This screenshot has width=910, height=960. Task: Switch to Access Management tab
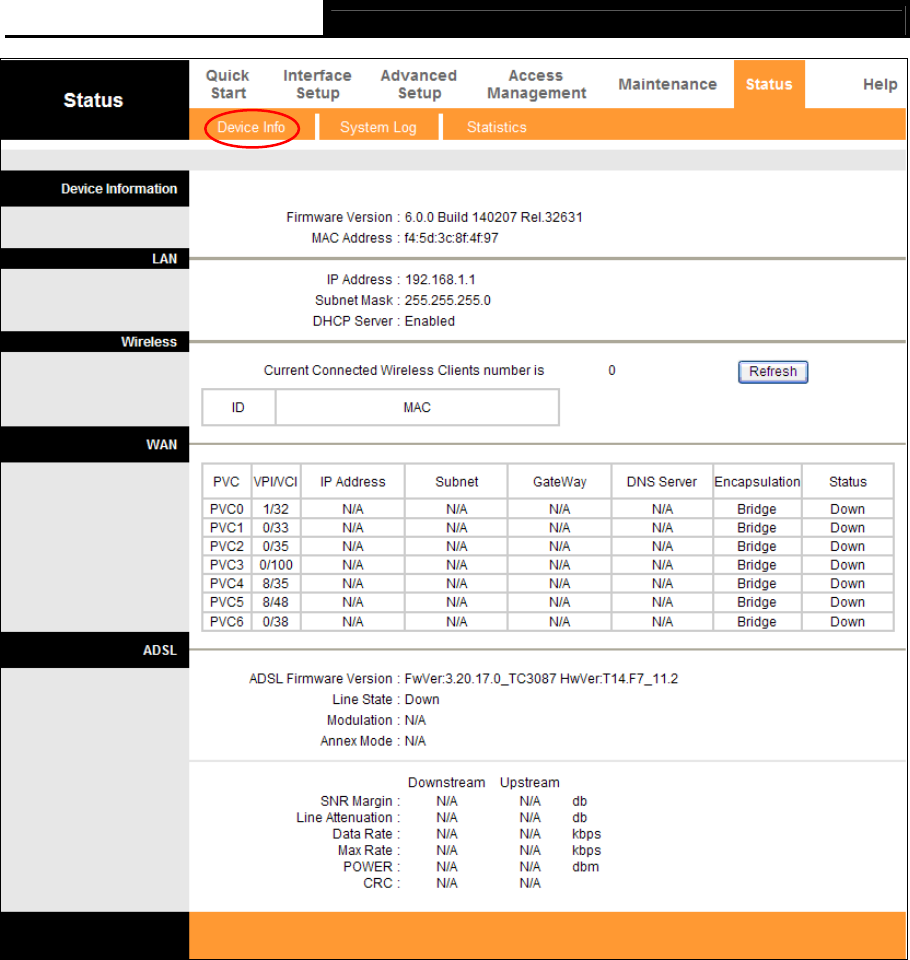tap(536, 84)
